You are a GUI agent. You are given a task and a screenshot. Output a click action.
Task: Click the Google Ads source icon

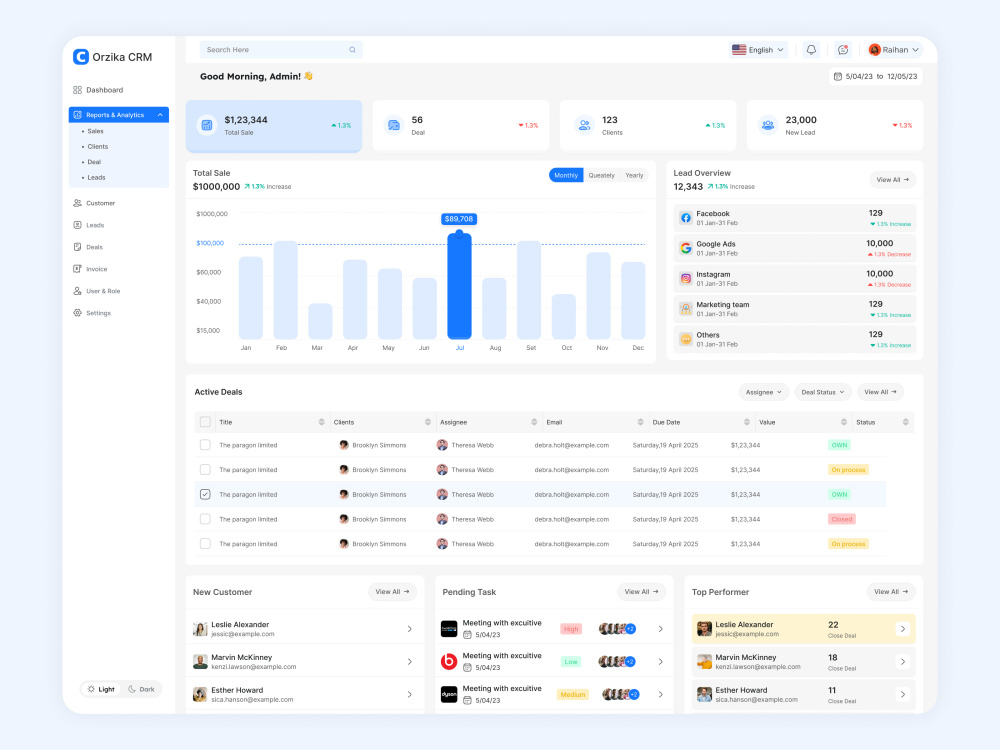click(x=686, y=248)
